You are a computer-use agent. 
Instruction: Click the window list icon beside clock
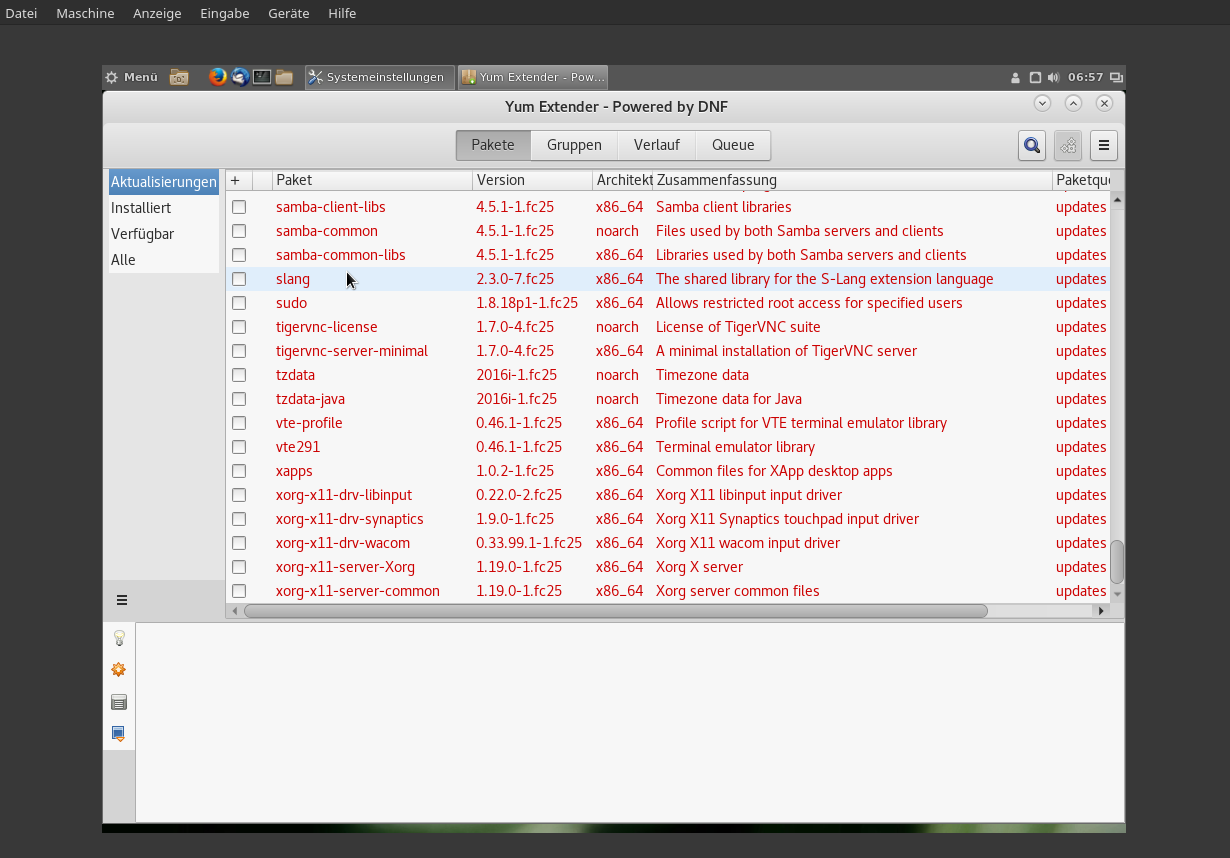[1116, 77]
